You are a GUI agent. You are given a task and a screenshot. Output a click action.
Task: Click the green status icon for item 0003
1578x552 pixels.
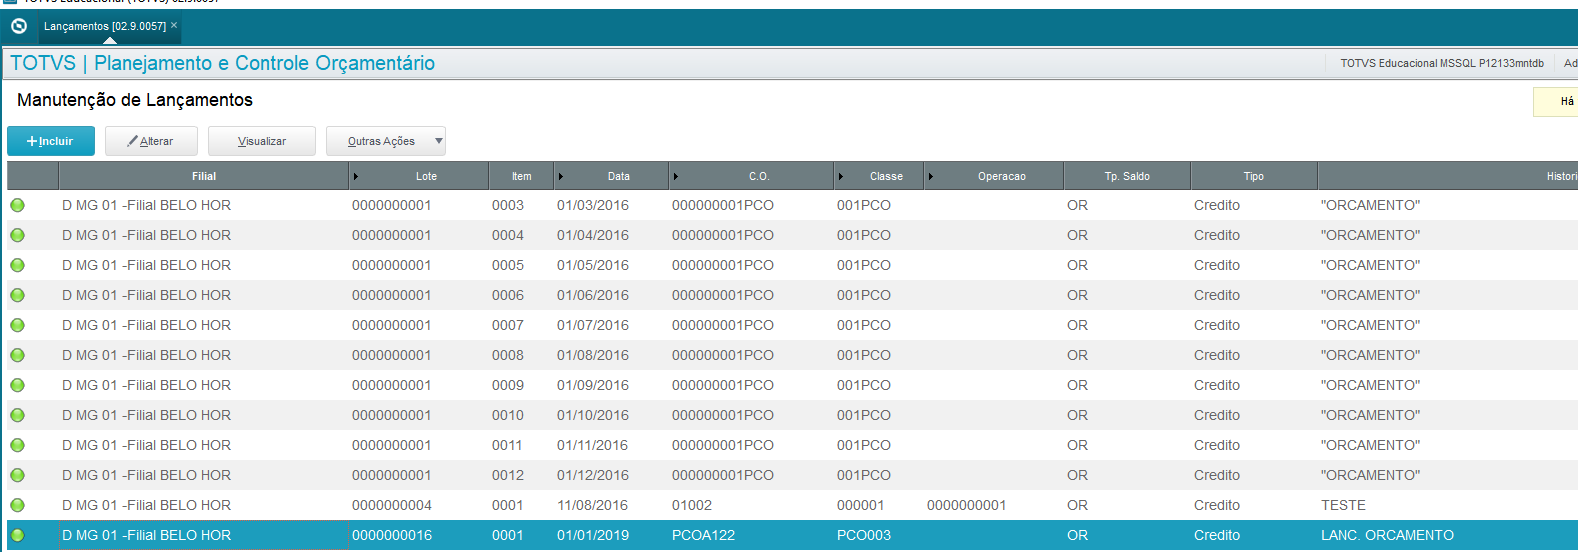click(x=17, y=205)
